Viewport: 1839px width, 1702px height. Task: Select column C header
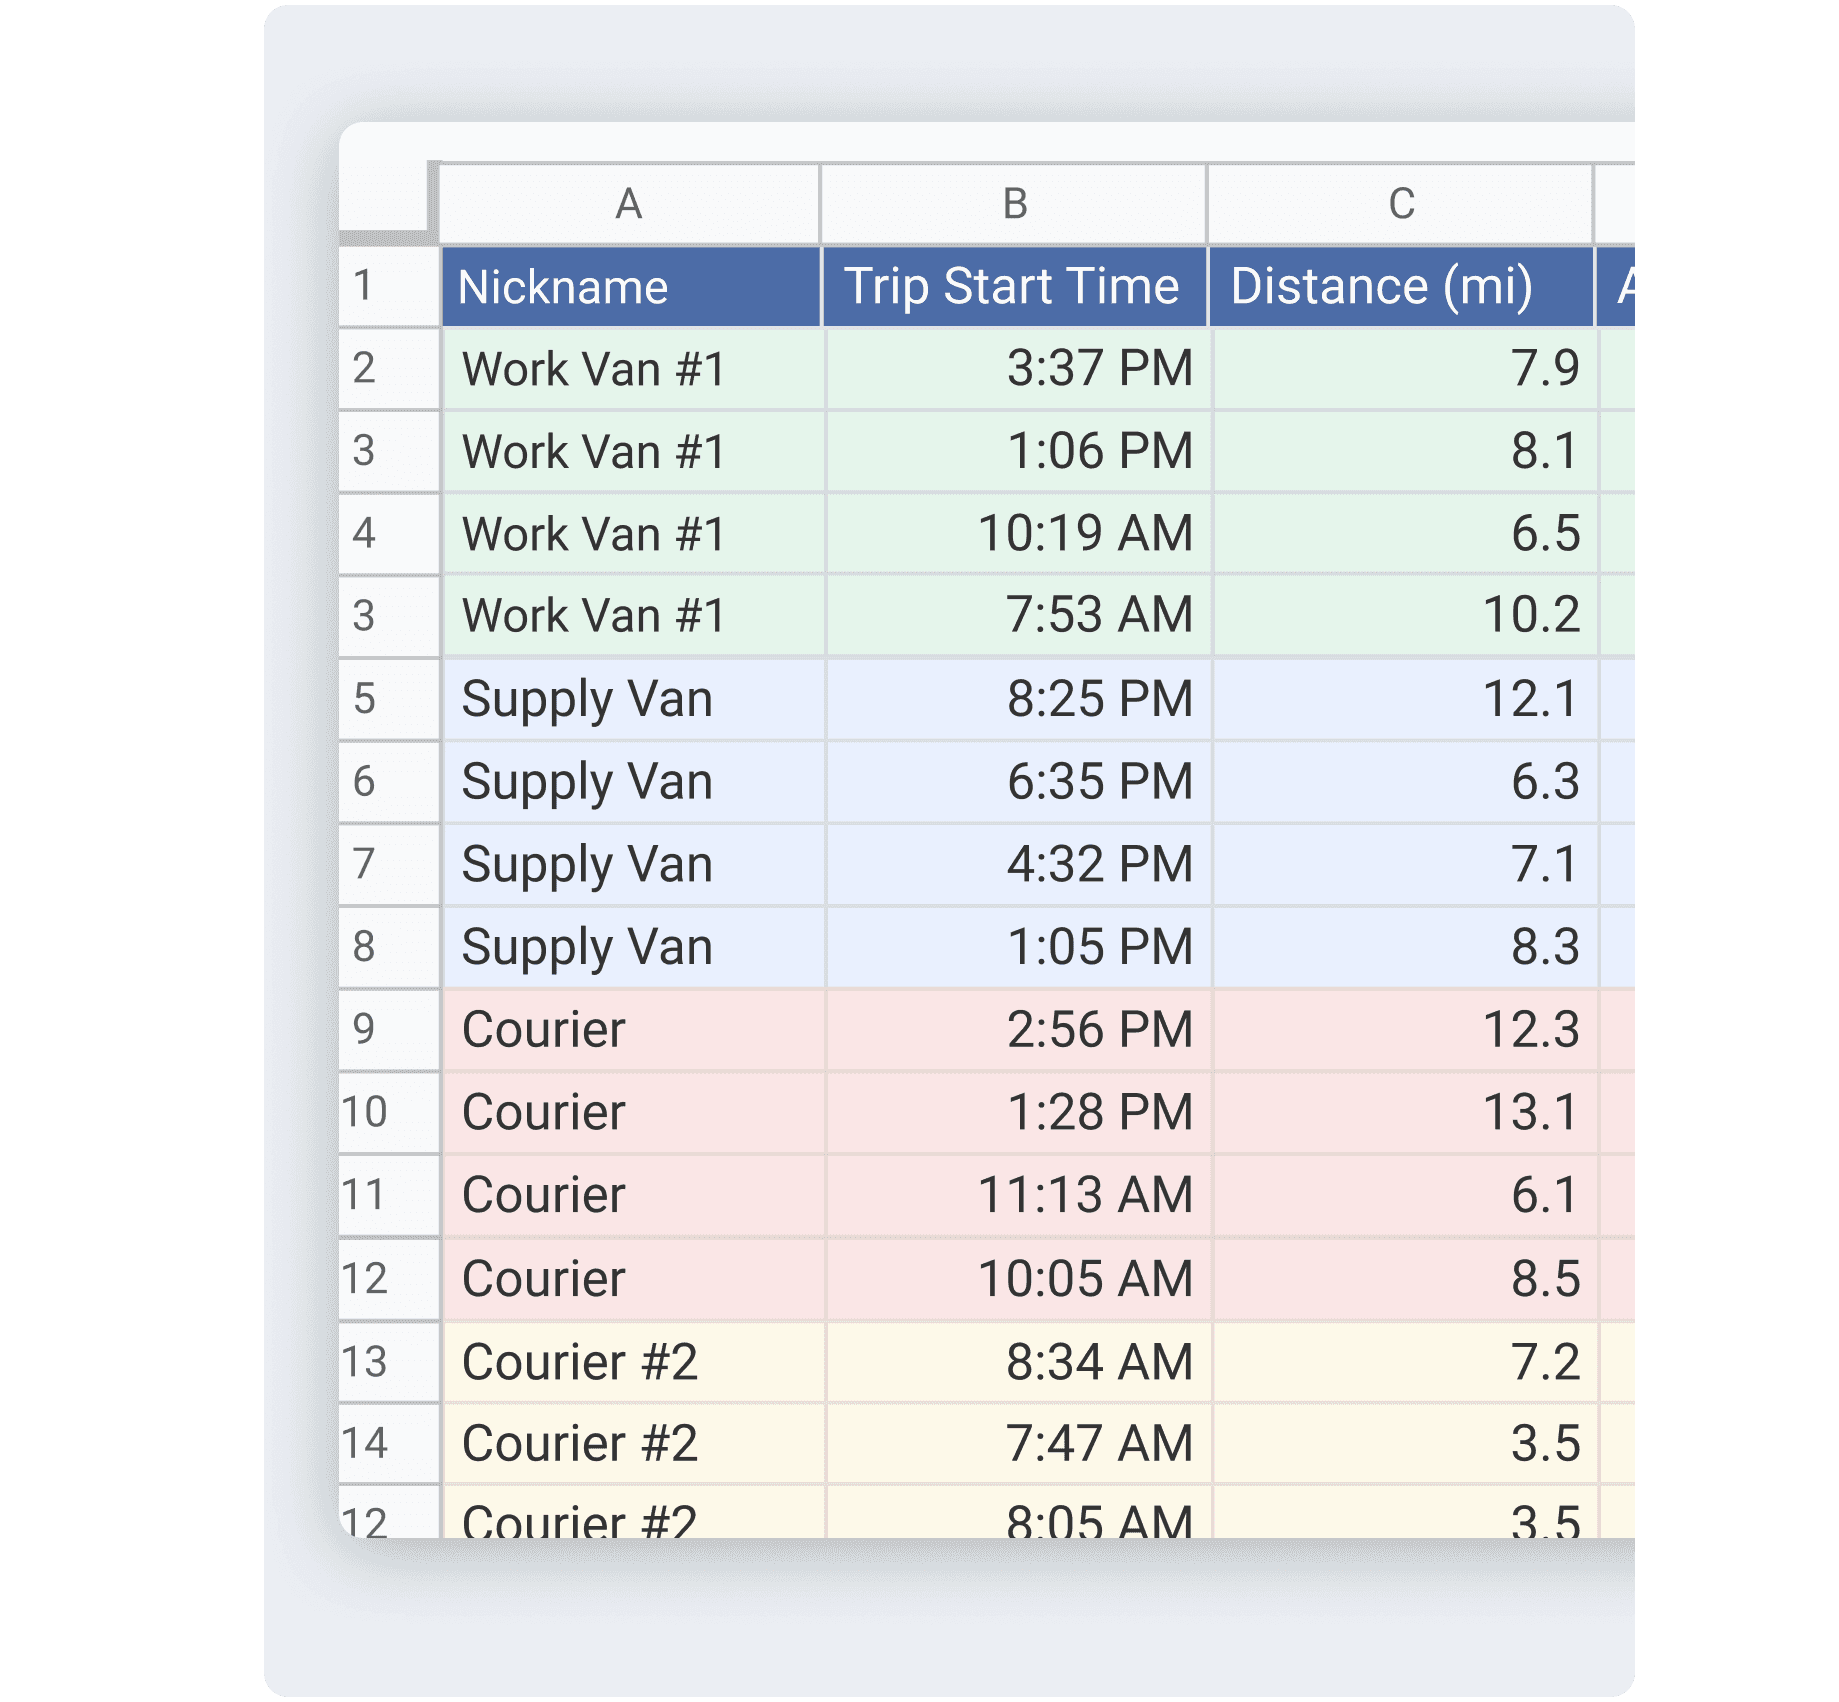tap(1401, 203)
